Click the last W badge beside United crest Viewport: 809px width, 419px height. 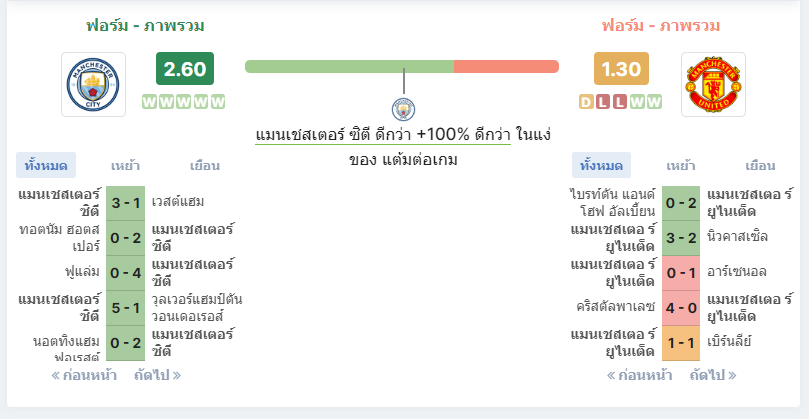point(654,102)
